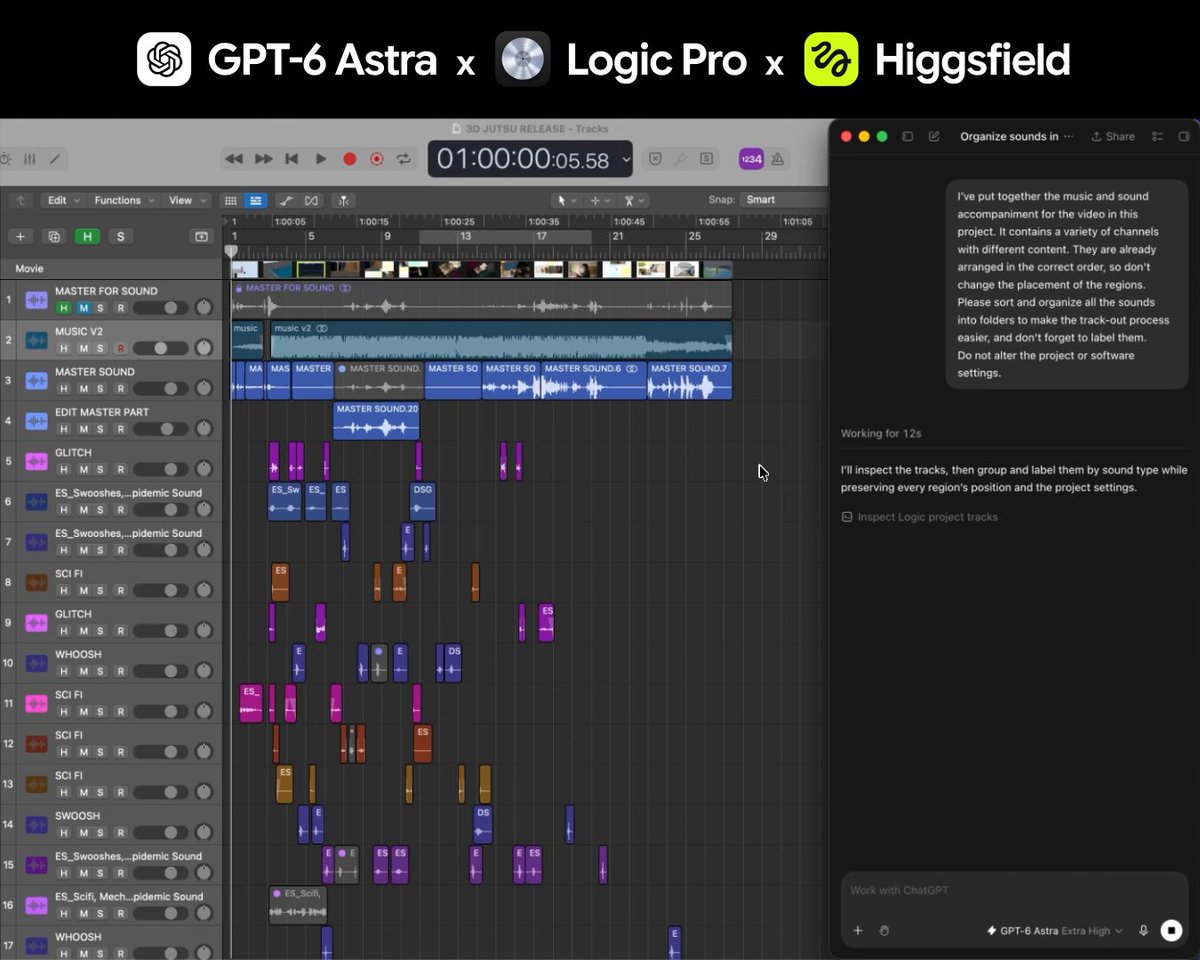Switch to the grid view button
Viewport: 1200px width, 960px height.
[x=231, y=200]
